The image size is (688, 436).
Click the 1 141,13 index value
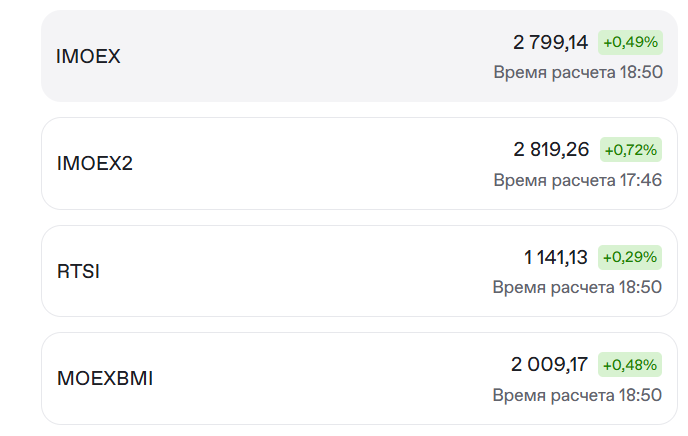(x=556, y=257)
